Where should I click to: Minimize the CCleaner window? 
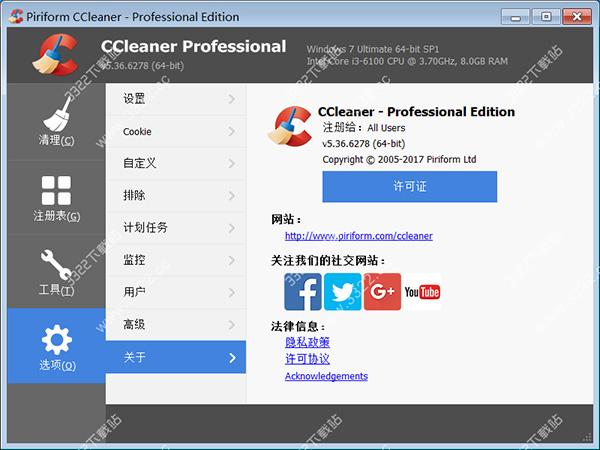pyautogui.click(x=515, y=17)
